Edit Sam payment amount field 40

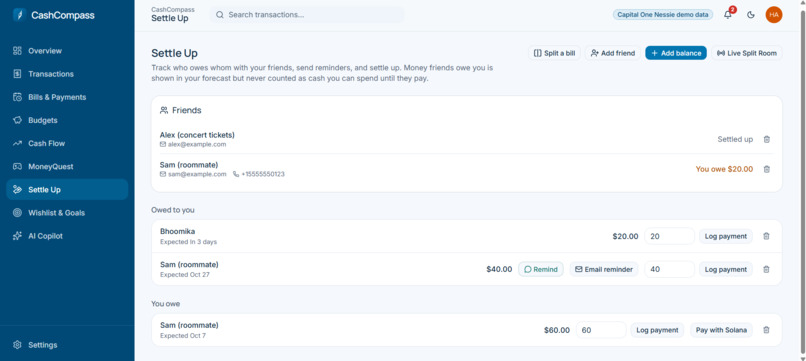point(670,269)
